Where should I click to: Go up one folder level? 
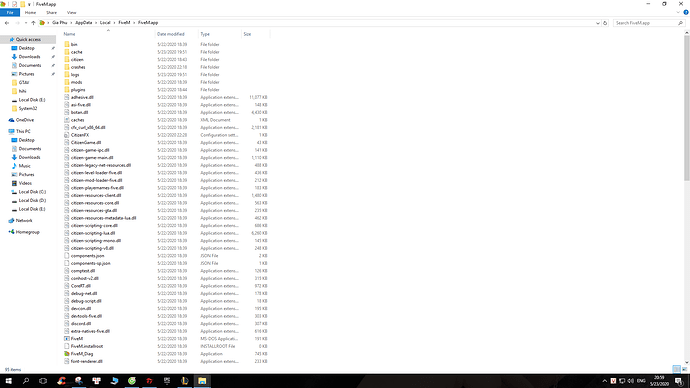pyautogui.click(x=33, y=23)
